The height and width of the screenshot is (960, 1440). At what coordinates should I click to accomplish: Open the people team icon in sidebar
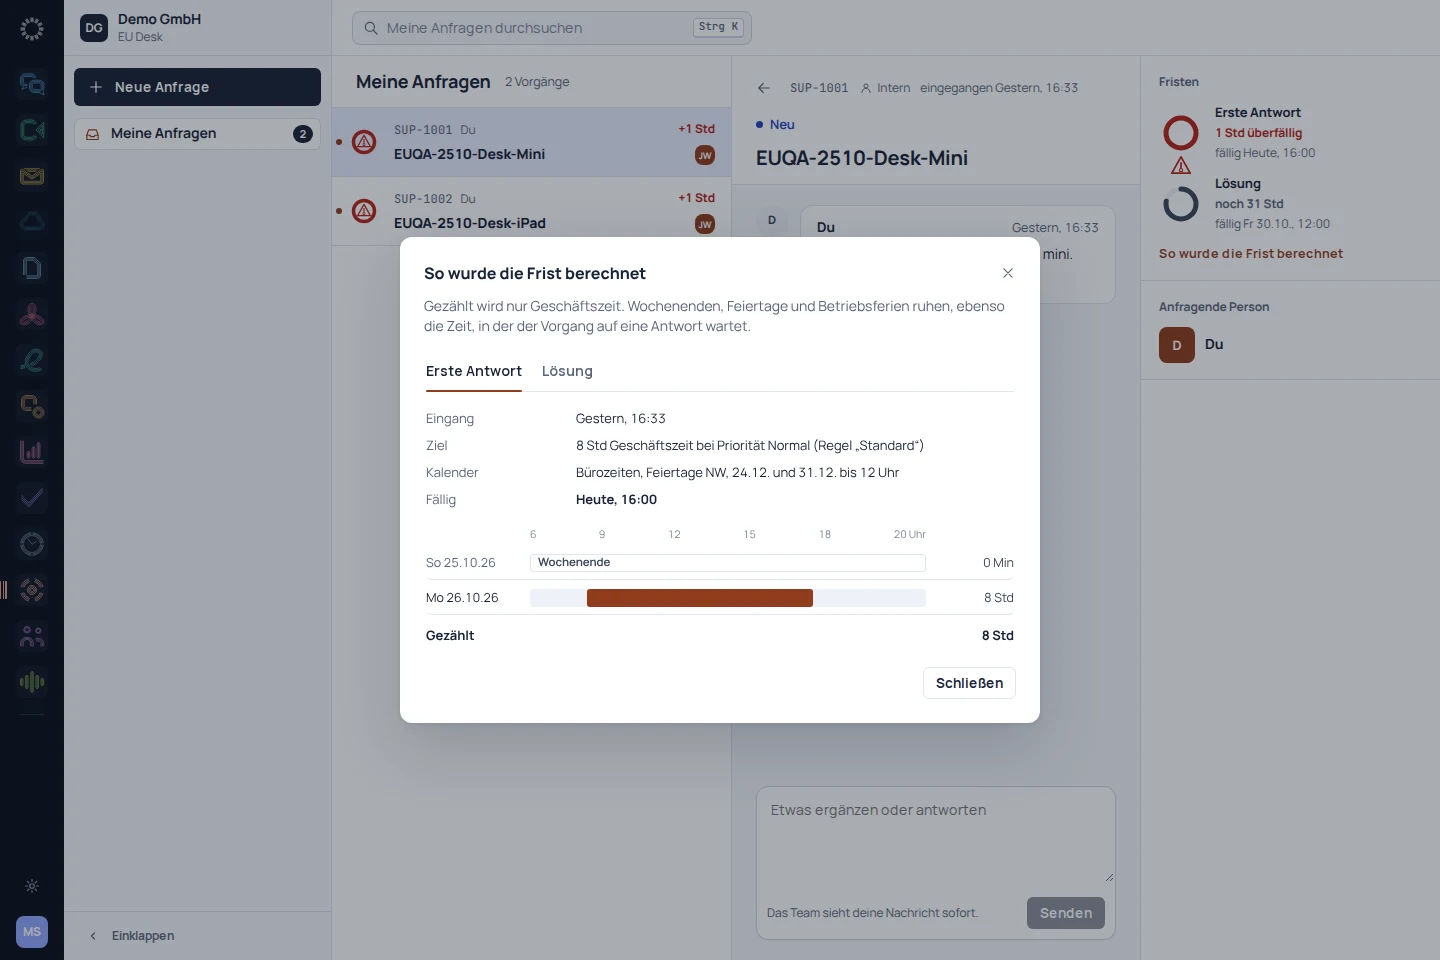(x=32, y=636)
